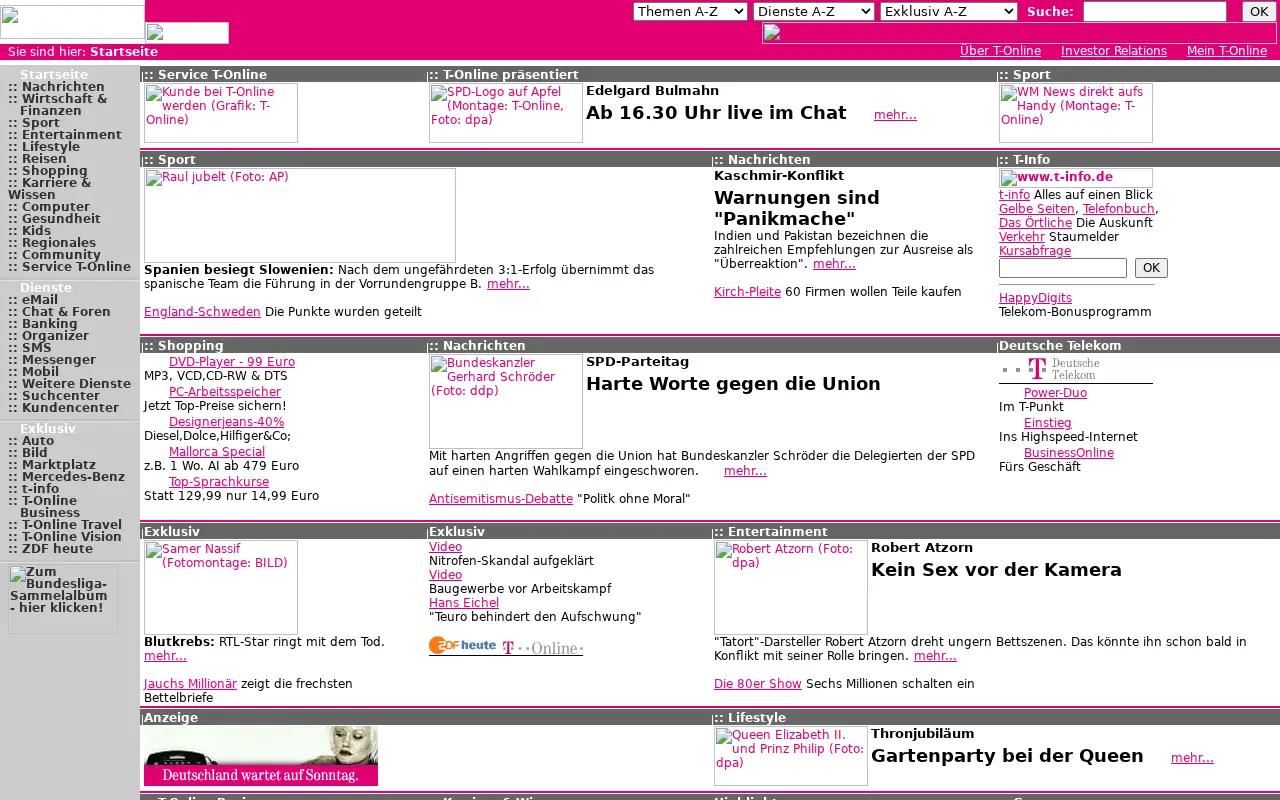
Task: Click the Bundesliga-Sammelalbum banner in sidebar
Action: pos(63,599)
